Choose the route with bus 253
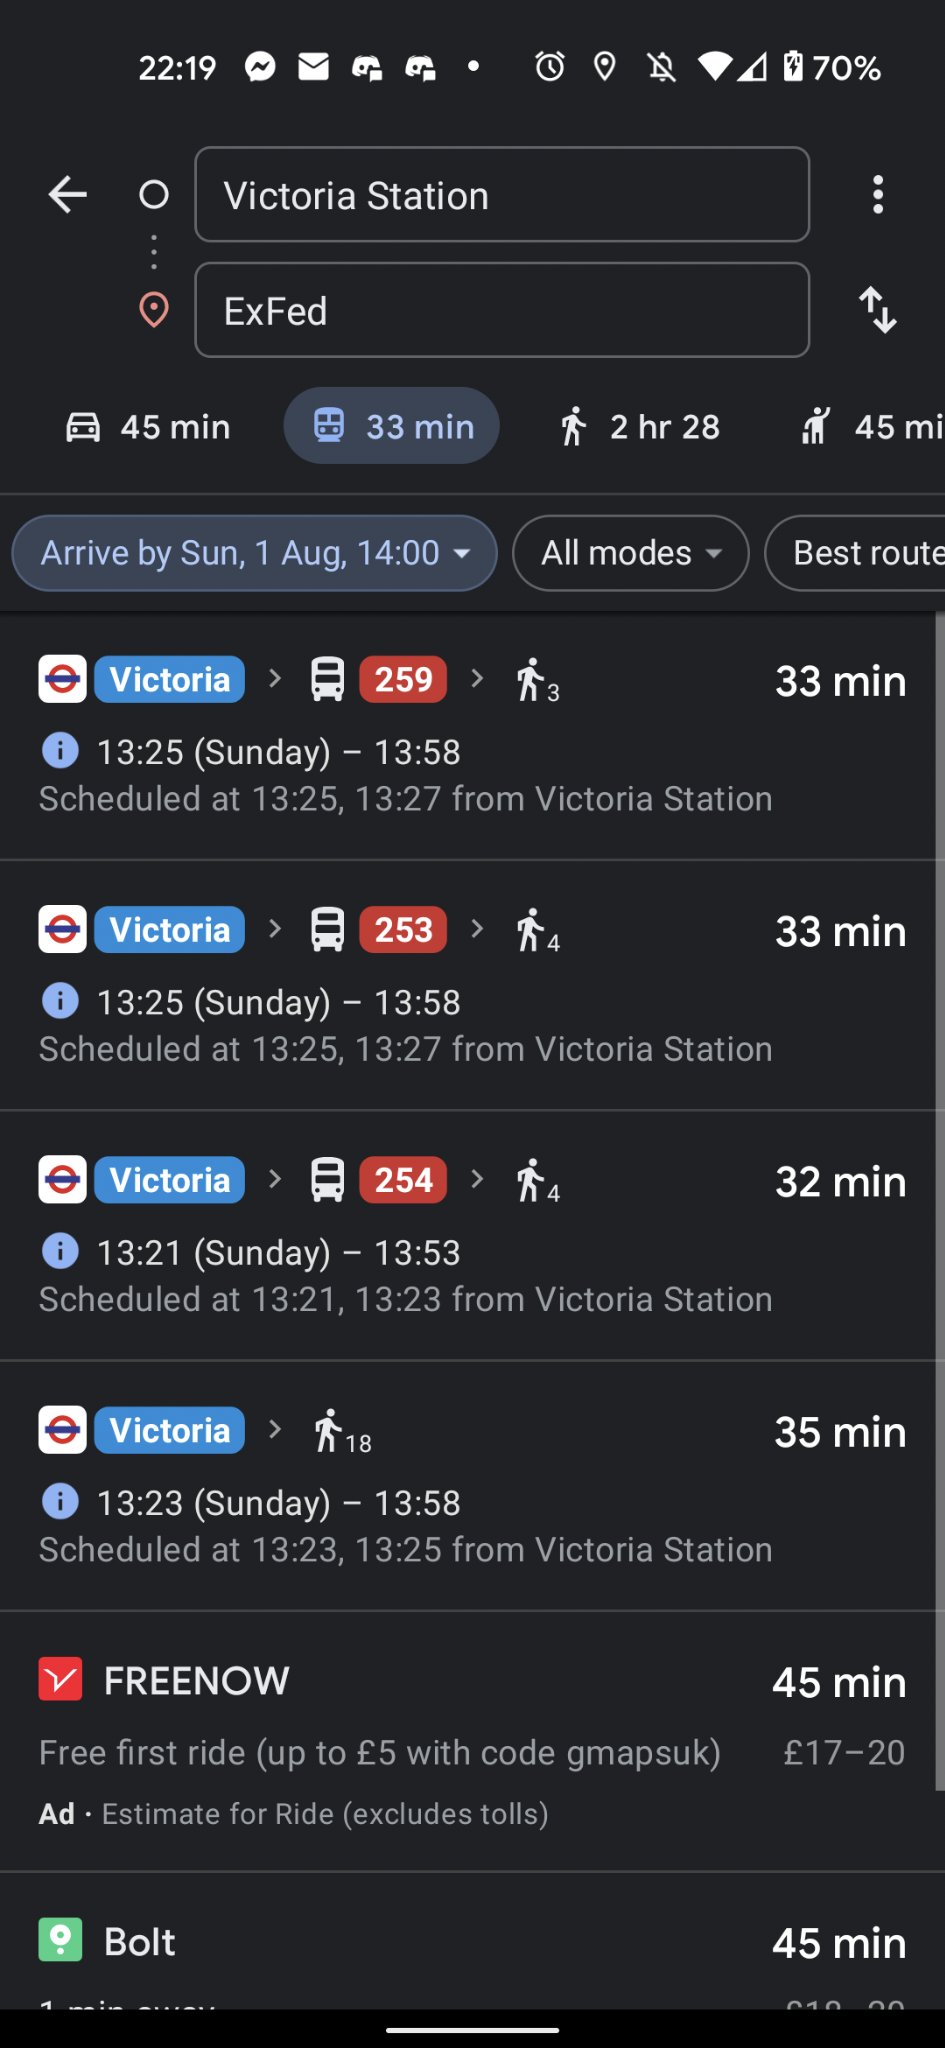The width and height of the screenshot is (945, 2048). tap(470, 985)
